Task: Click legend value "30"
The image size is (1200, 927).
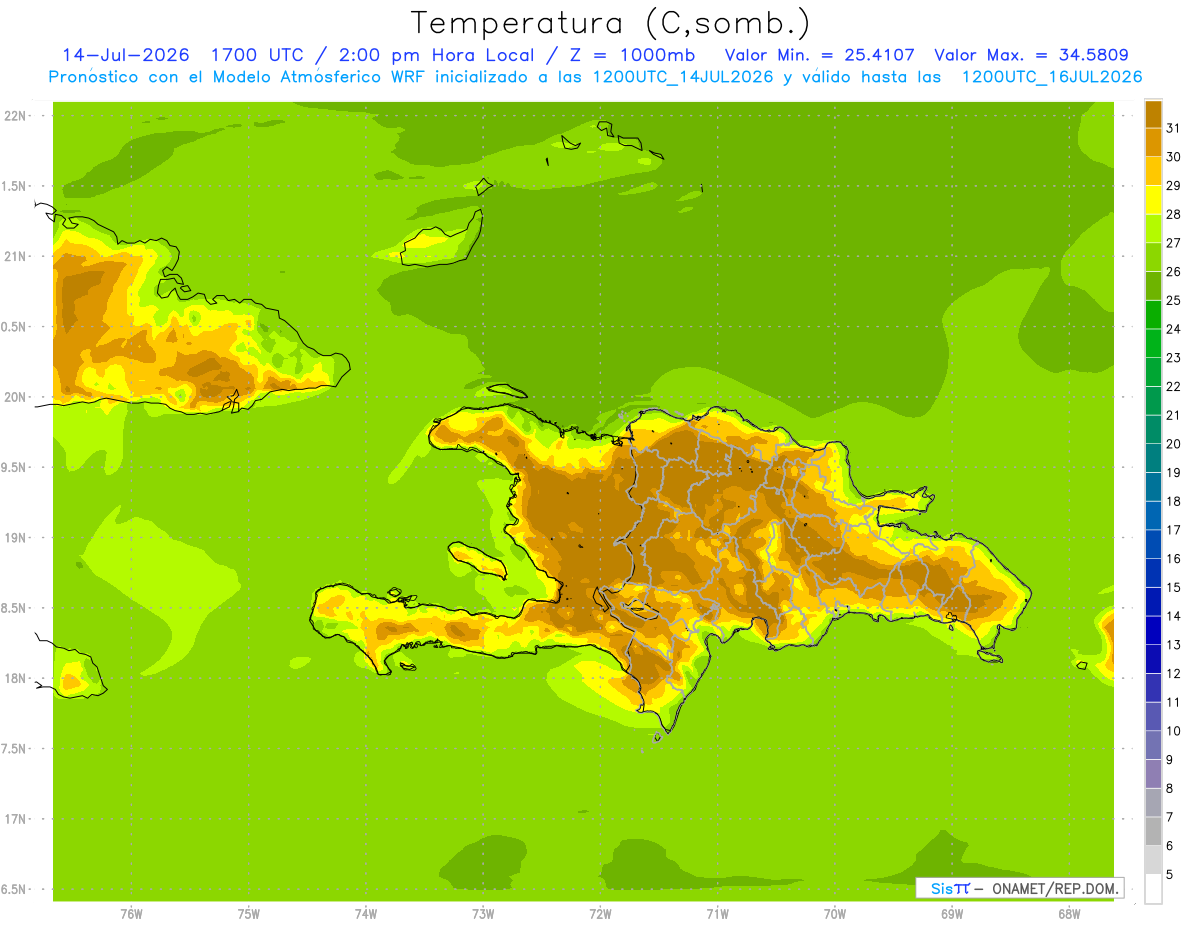Action: 1174,157
